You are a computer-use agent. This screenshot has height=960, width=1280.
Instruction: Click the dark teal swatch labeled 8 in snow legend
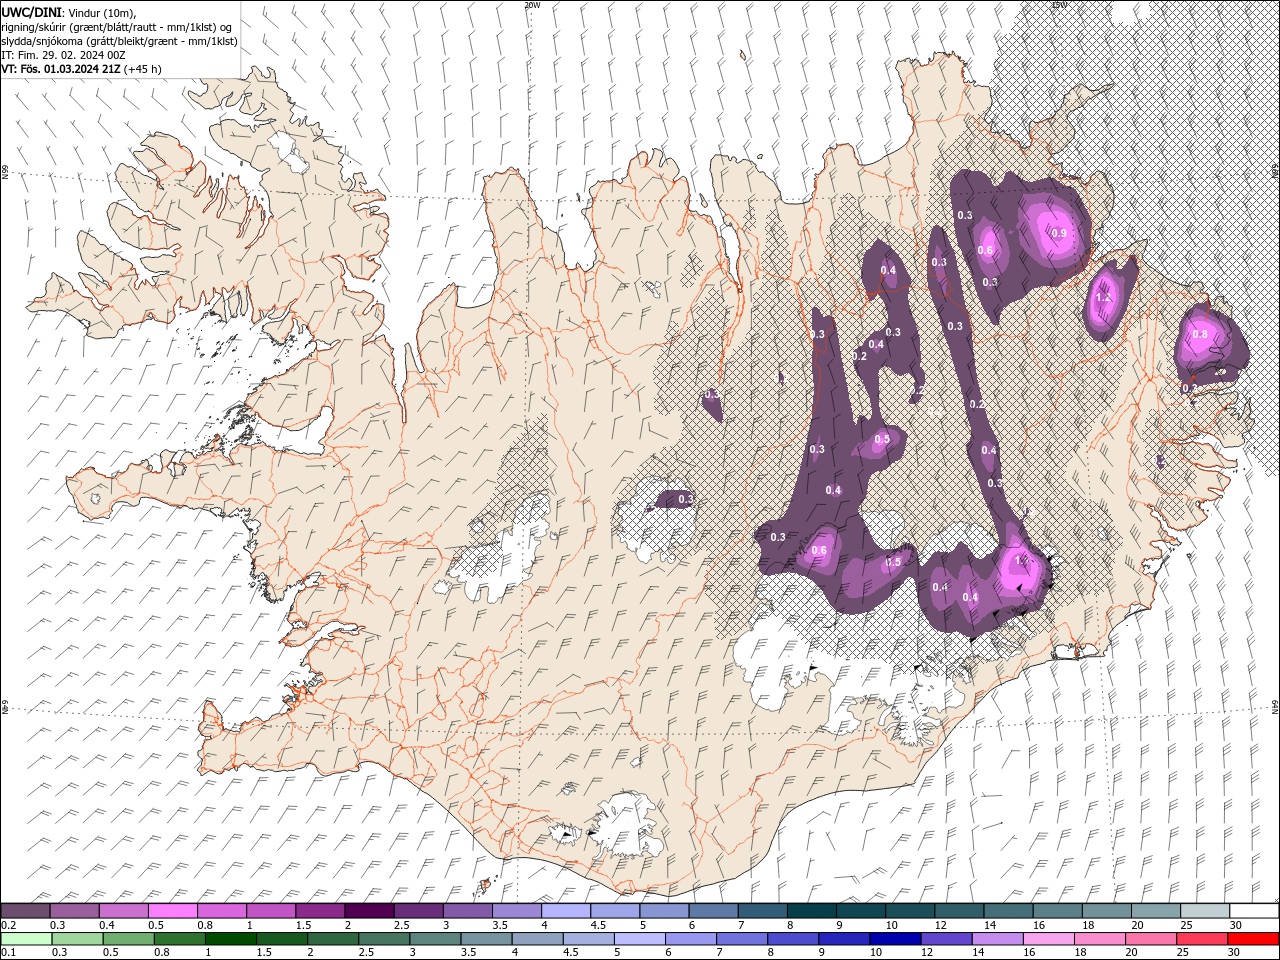coord(811,910)
